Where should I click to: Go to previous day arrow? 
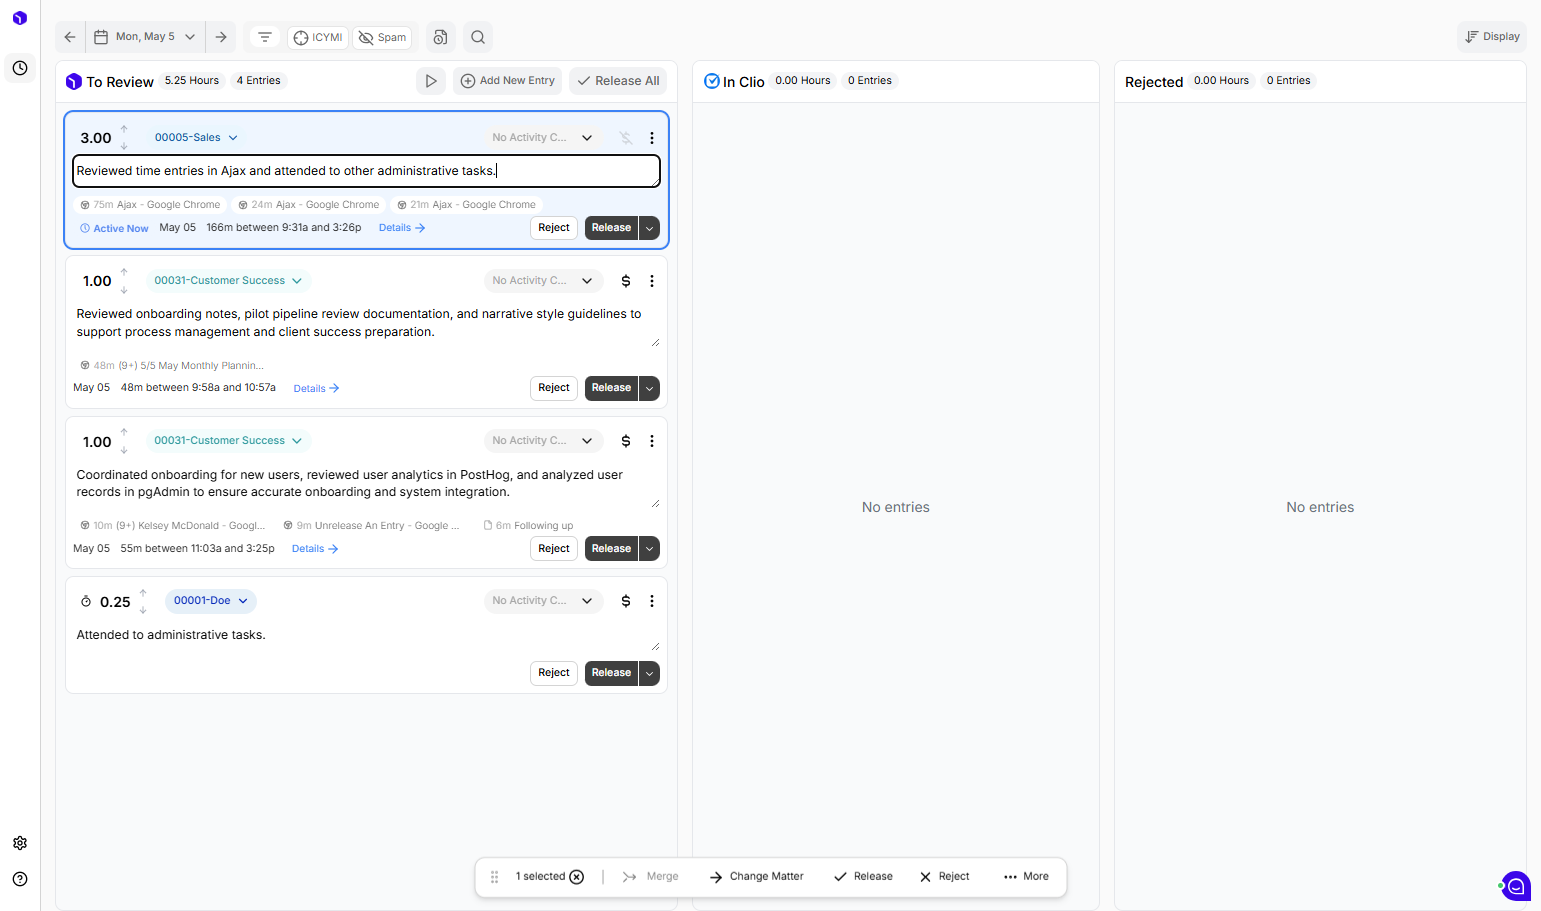(x=70, y=37)
